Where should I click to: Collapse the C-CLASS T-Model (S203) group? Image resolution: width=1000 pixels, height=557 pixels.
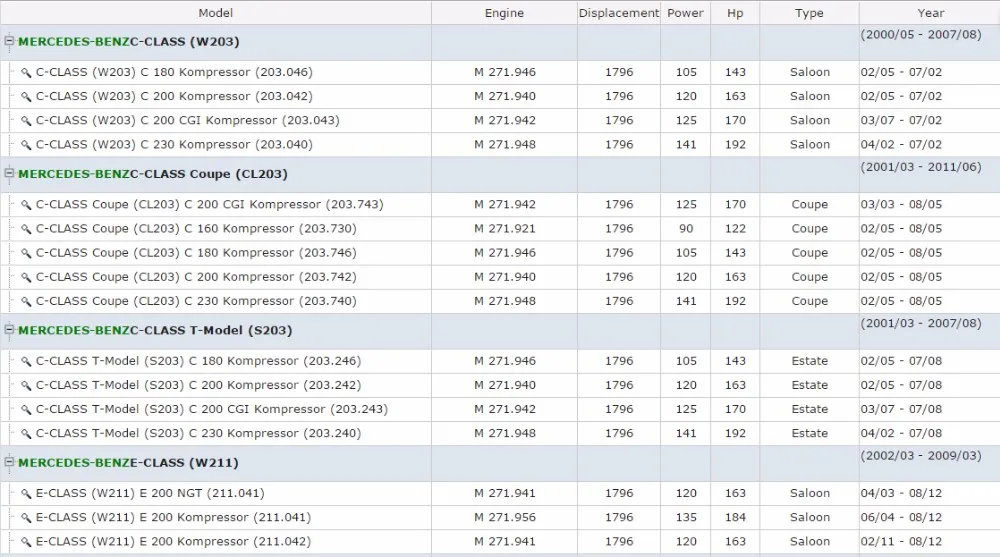(9, 329)
